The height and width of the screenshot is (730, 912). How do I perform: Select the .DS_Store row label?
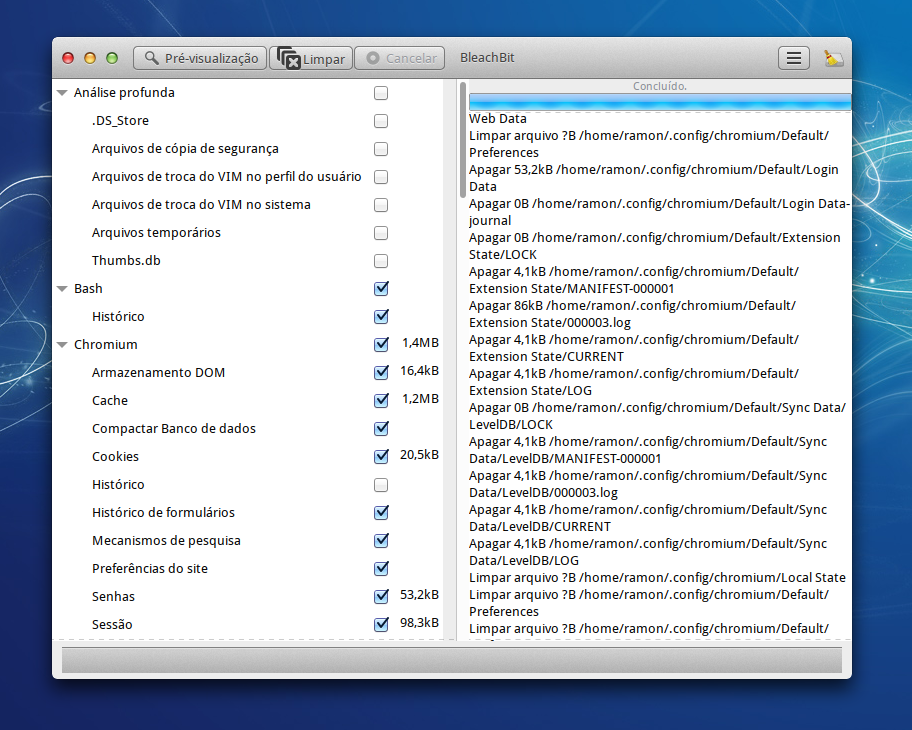click(120, 121)
